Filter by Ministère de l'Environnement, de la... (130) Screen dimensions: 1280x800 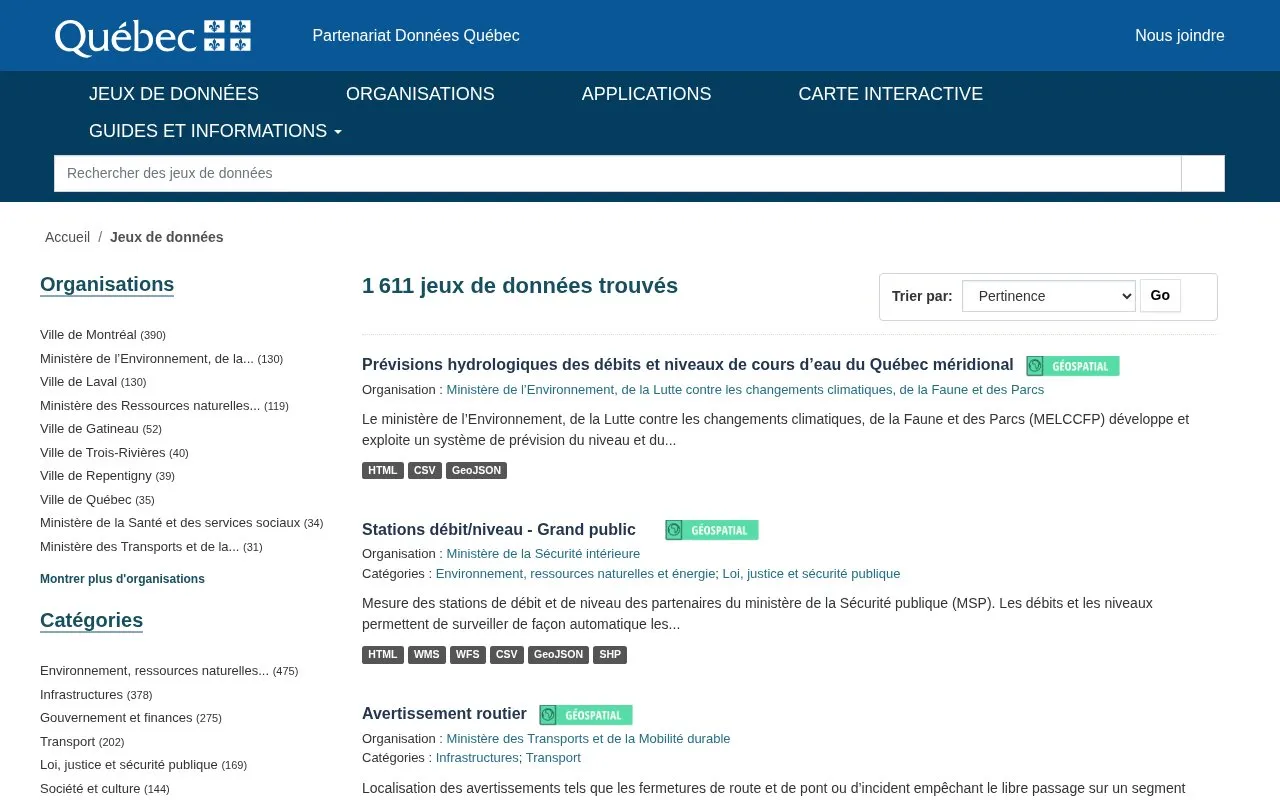pyautogui.click(x=161, y=359)
